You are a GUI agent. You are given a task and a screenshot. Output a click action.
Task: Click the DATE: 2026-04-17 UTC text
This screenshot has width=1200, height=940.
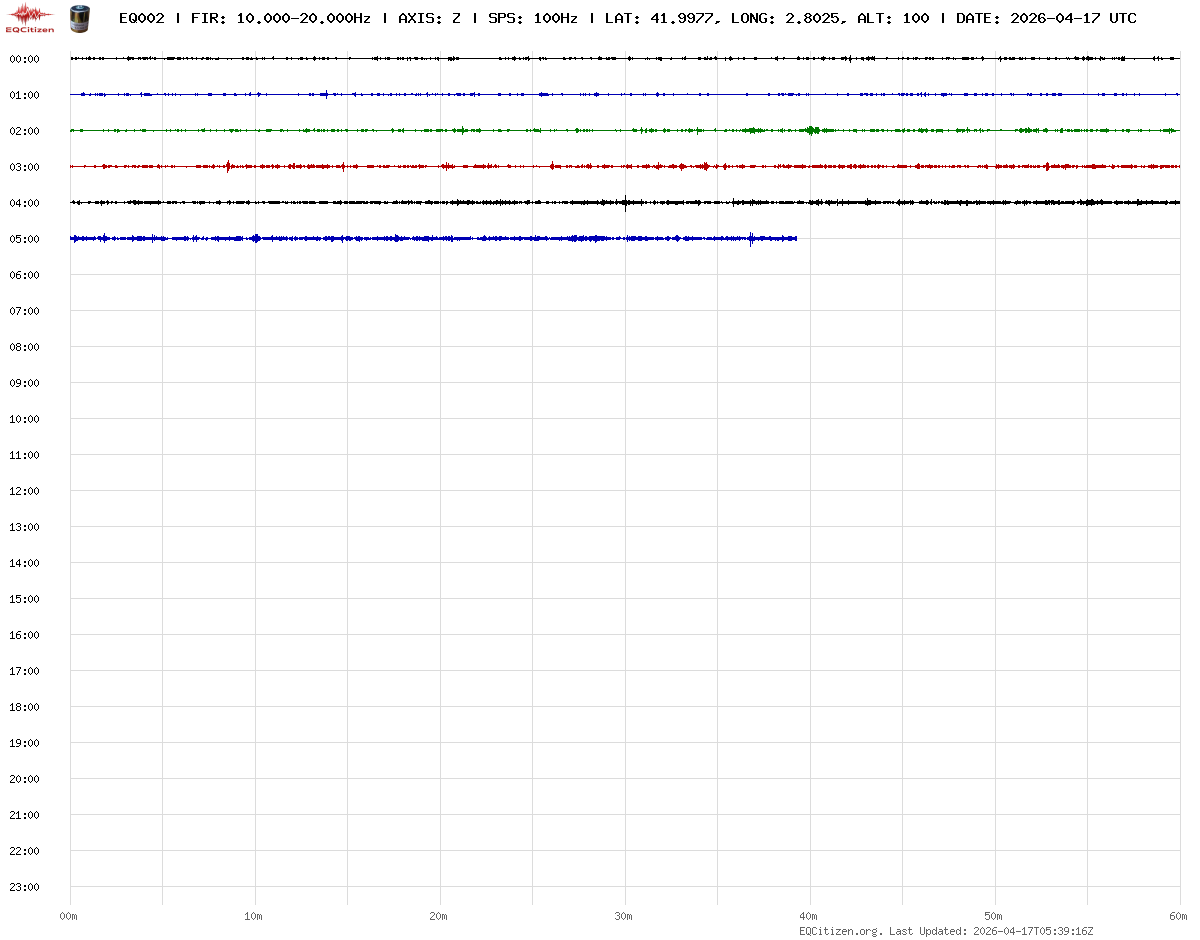pyautogui.click(x=1046, y=18)
